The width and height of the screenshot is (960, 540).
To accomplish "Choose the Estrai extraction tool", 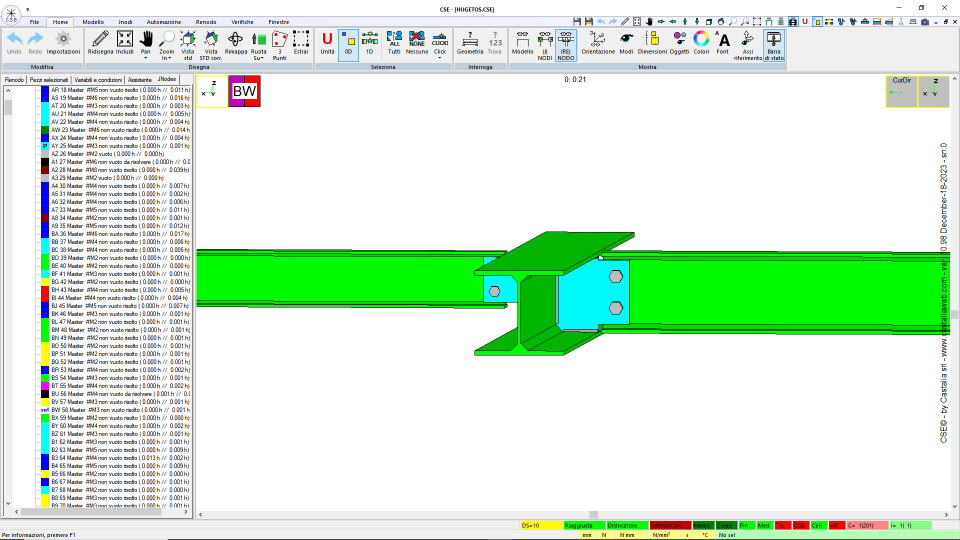I will tap(301, 43).
